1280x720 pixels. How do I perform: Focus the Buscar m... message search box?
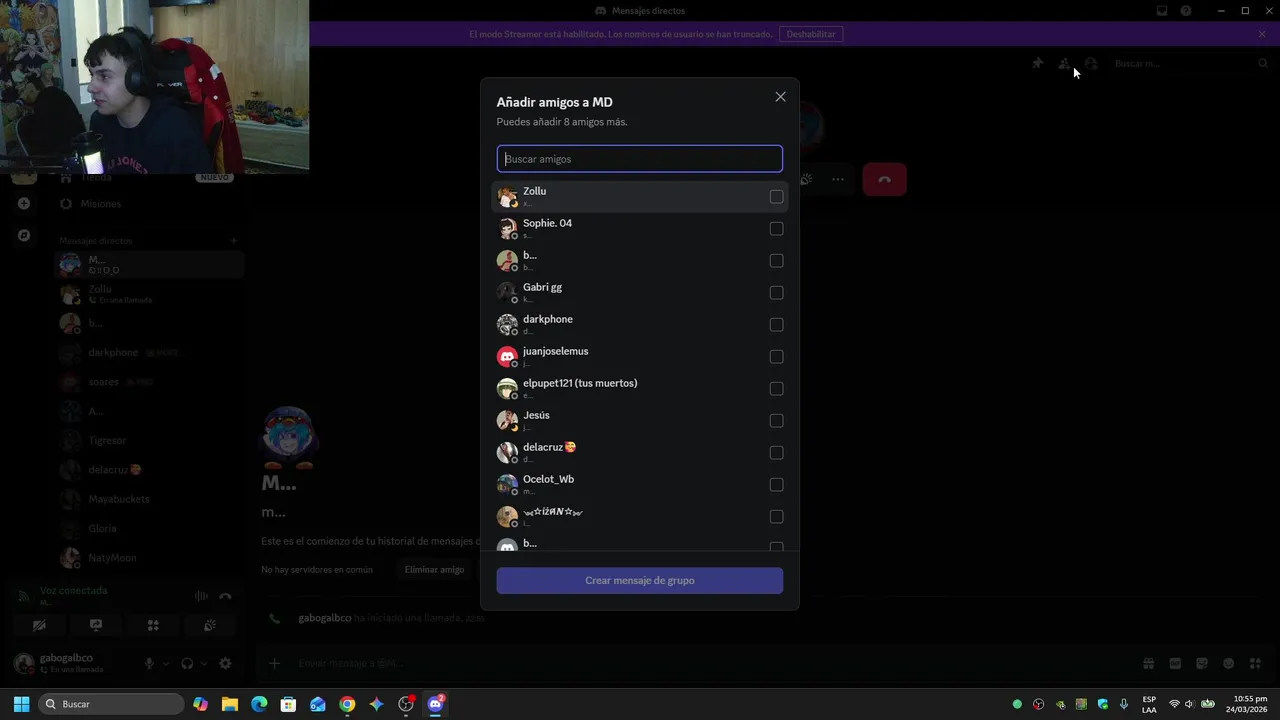[1188, 63]
